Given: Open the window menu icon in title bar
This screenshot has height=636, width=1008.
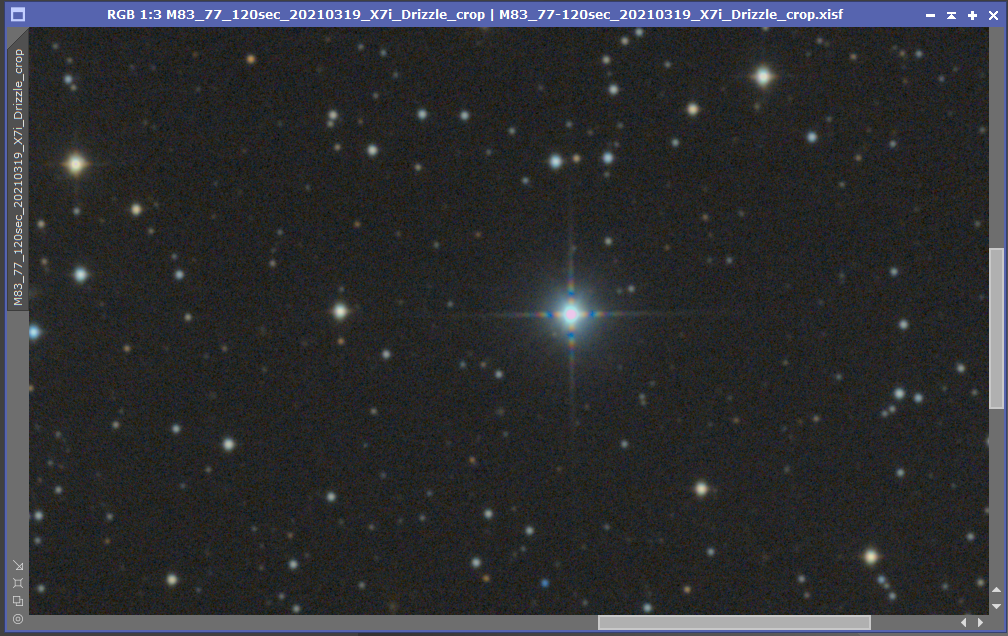Looking at the screenshot, I should [18, 14].
